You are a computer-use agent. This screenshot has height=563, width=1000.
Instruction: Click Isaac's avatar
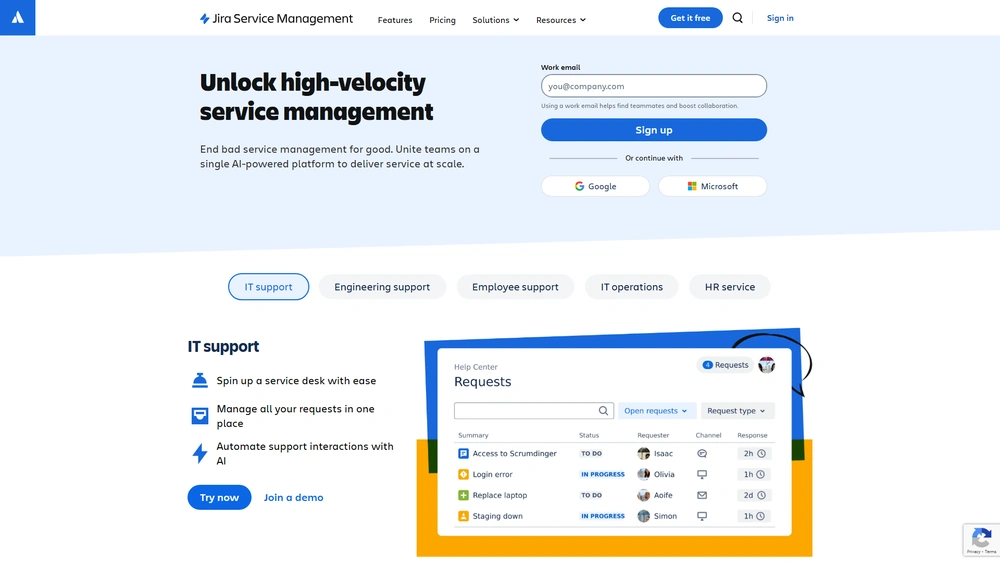point(643,453)
